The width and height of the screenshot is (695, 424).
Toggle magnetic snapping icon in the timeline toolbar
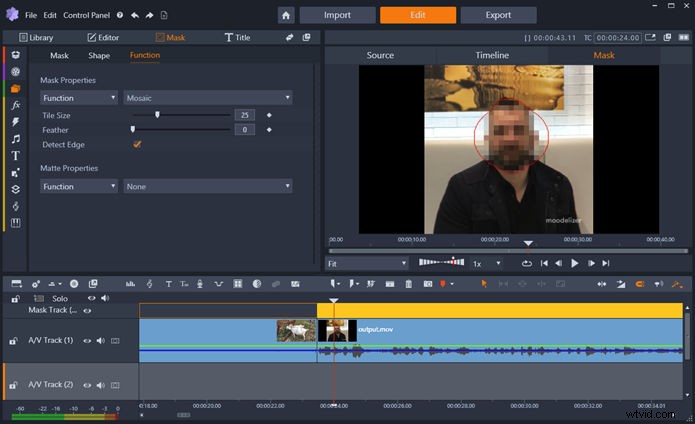tap(640, 284)
